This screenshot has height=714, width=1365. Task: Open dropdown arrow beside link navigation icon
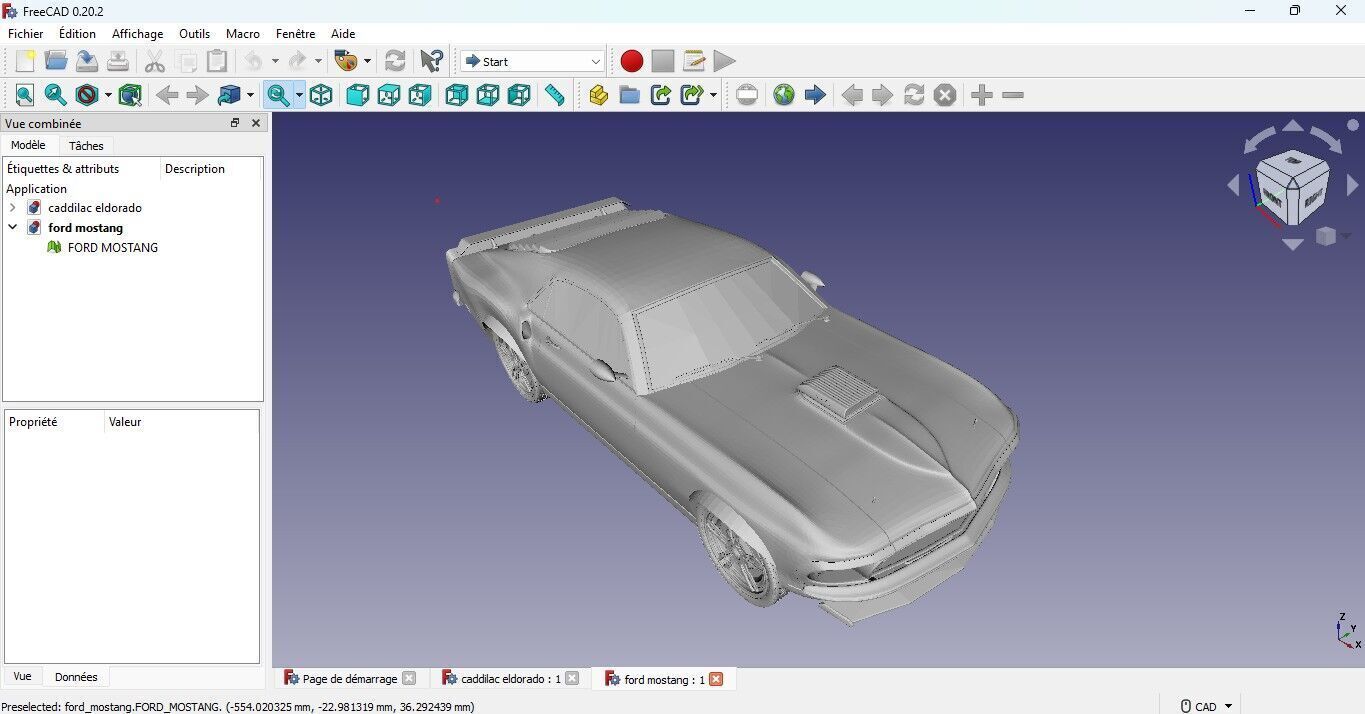click(250, 95)
